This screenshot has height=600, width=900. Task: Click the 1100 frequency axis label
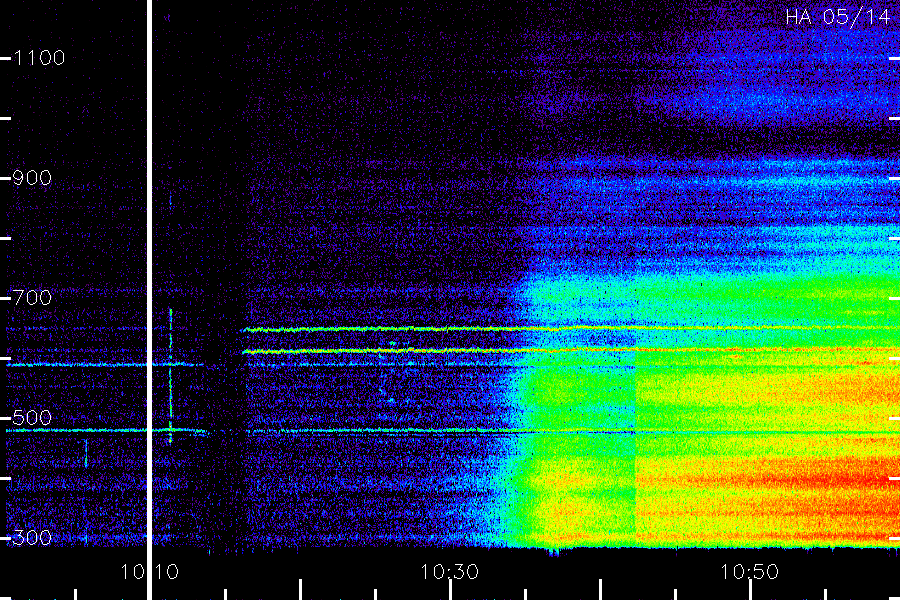click(39, 58)
